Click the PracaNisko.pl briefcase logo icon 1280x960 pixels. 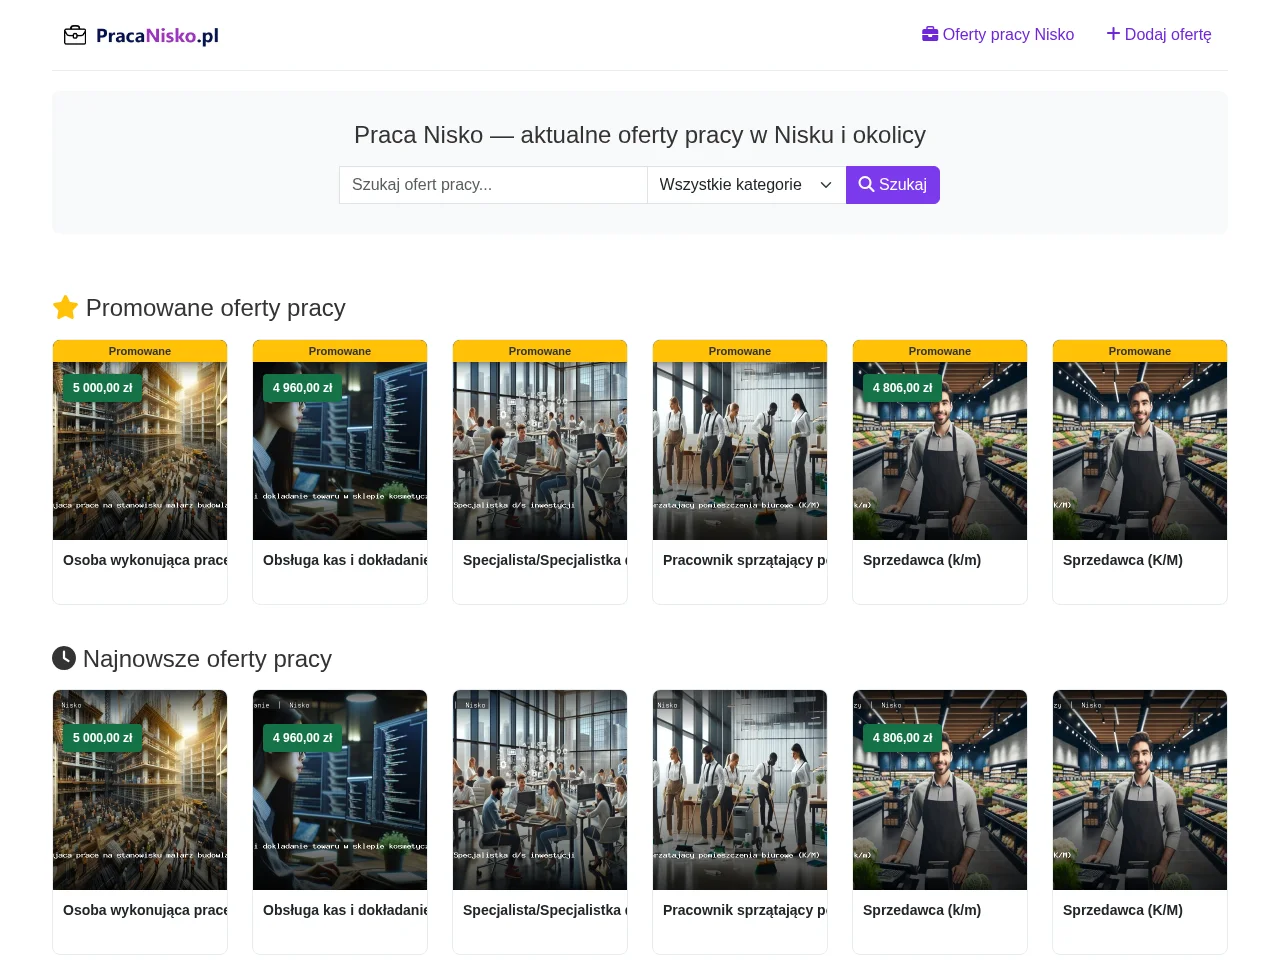point(75,36)
